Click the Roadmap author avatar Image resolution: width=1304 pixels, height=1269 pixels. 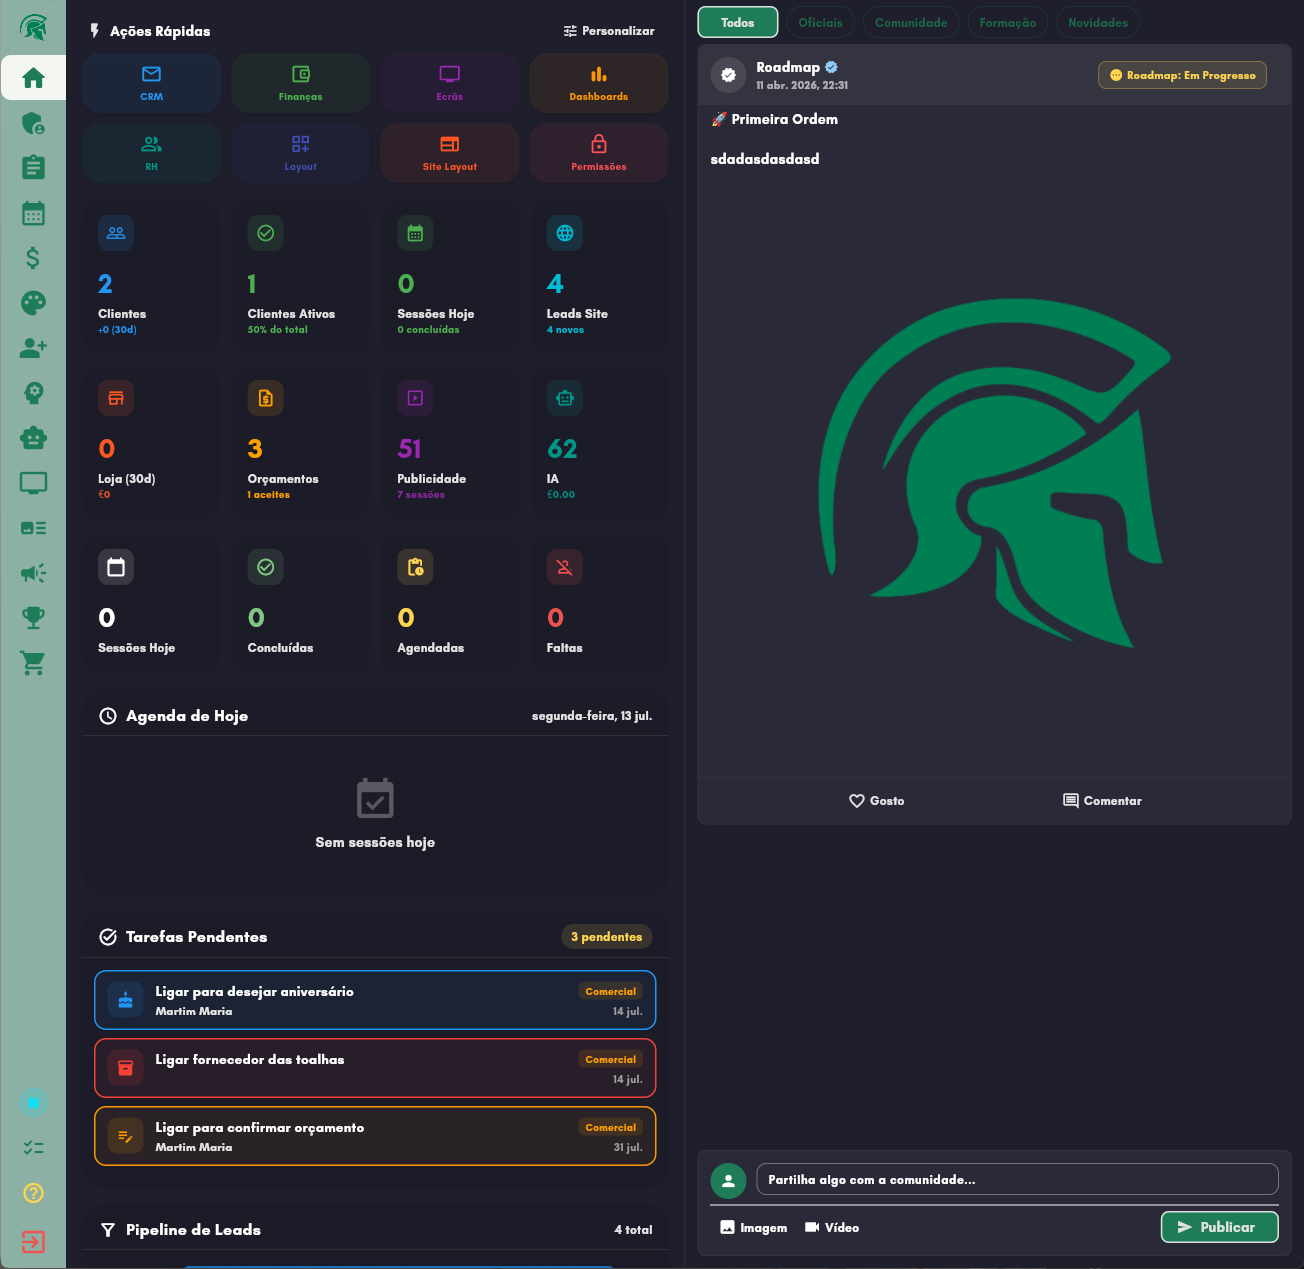(x=728, y=75)
